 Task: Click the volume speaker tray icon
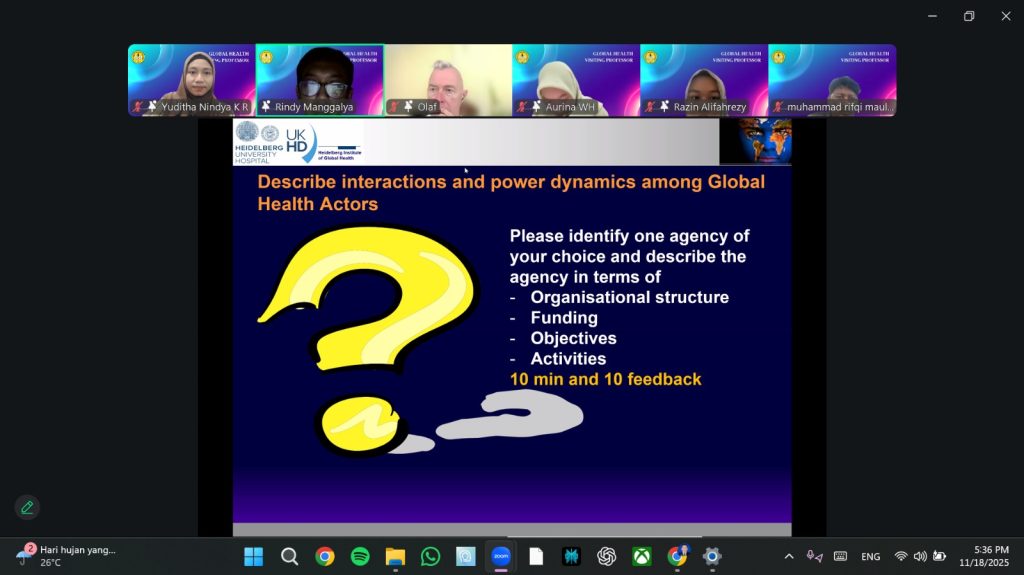pyautogui.click(x=920, y=556)
